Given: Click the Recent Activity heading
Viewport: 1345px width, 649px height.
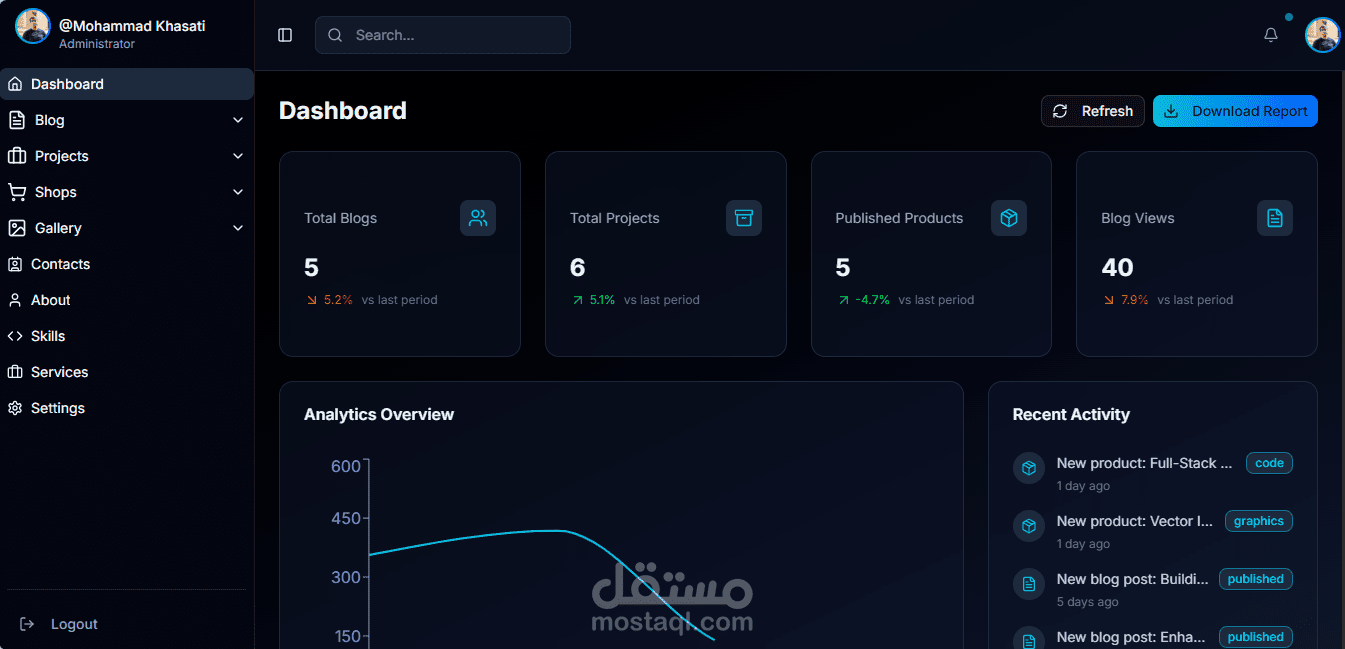Looking at the screenshot, I should coord(1071,414).
